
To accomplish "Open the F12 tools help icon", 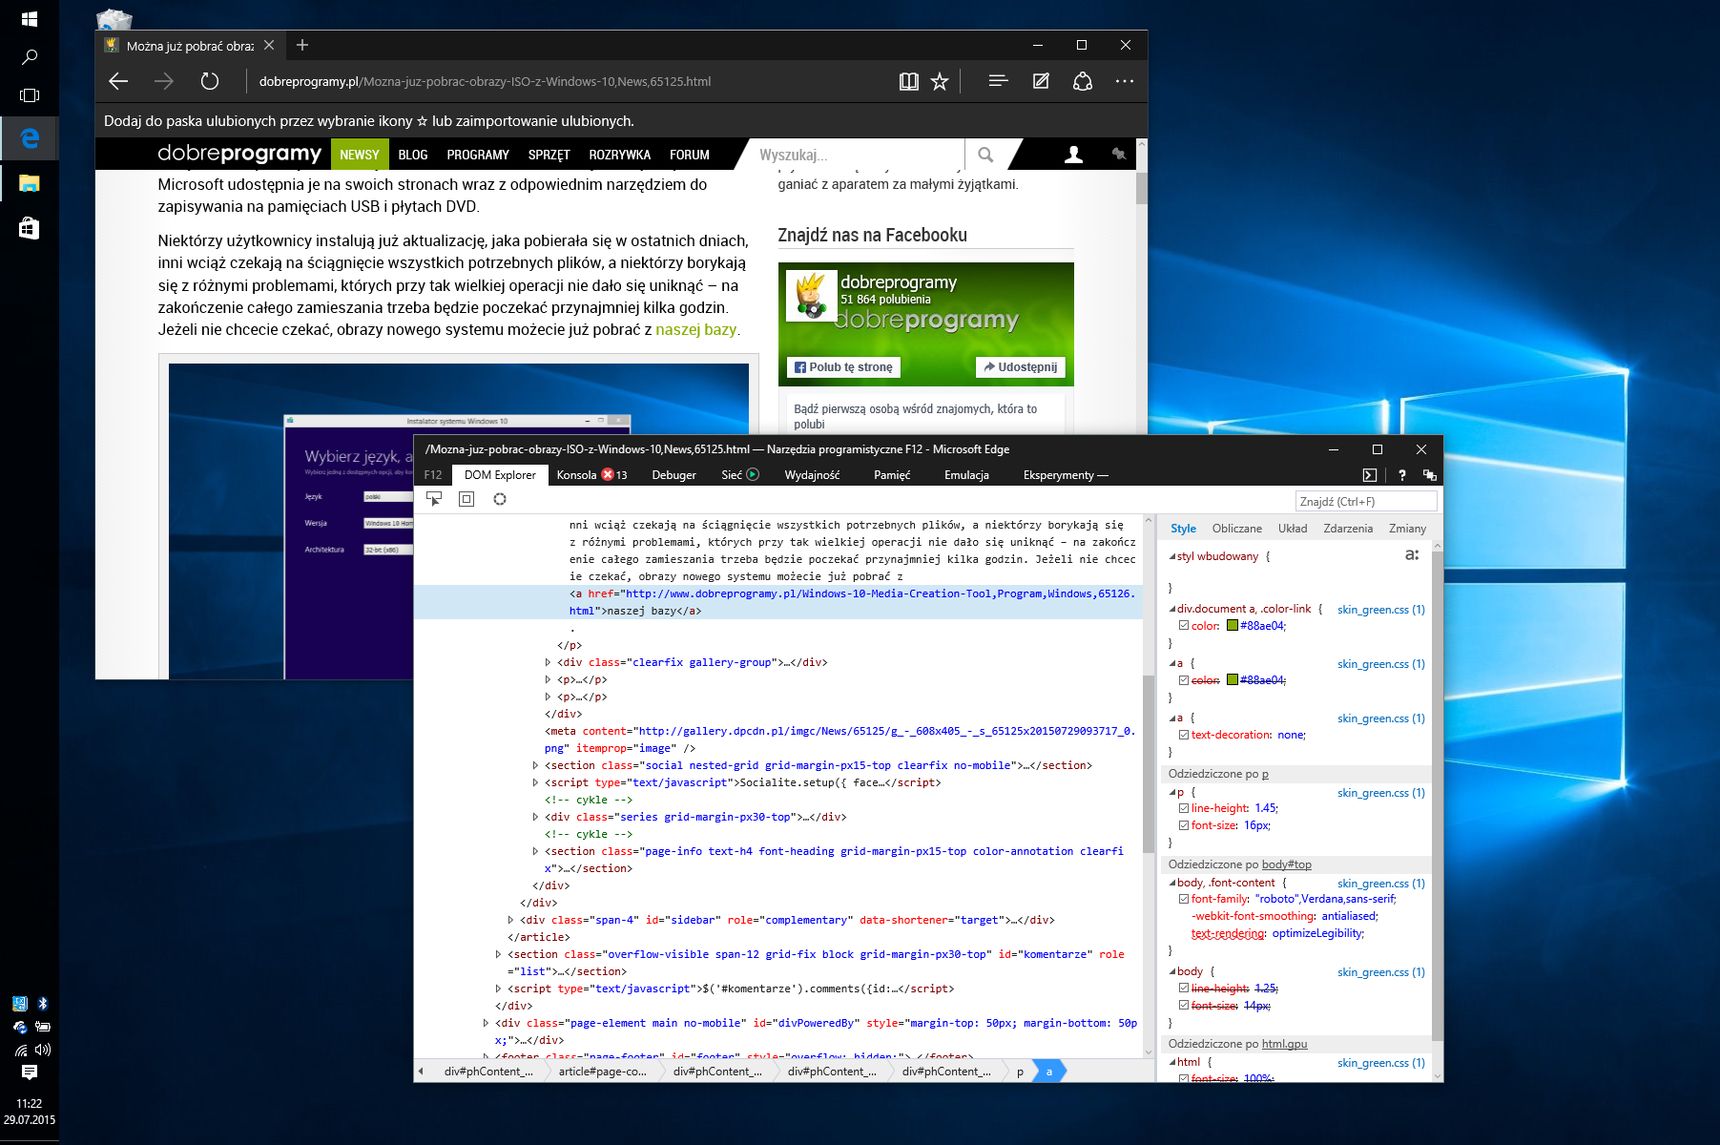I will click(1402, 475).
